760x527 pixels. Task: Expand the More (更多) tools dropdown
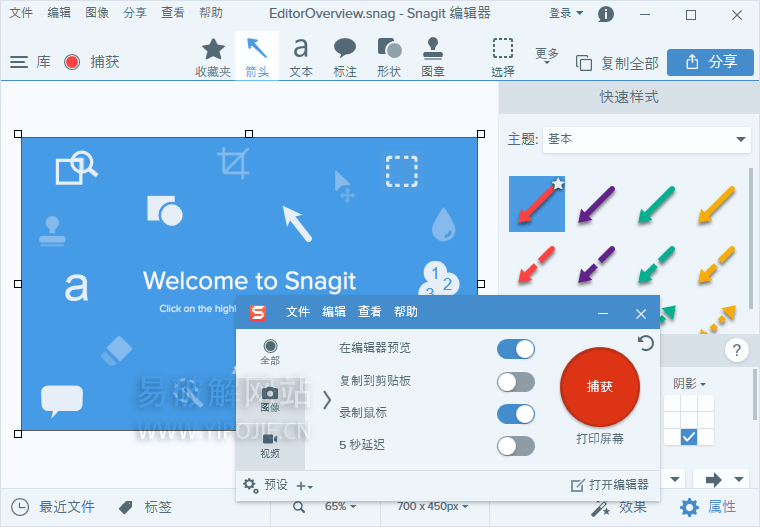pyautogui.click(x=547, y=55)
